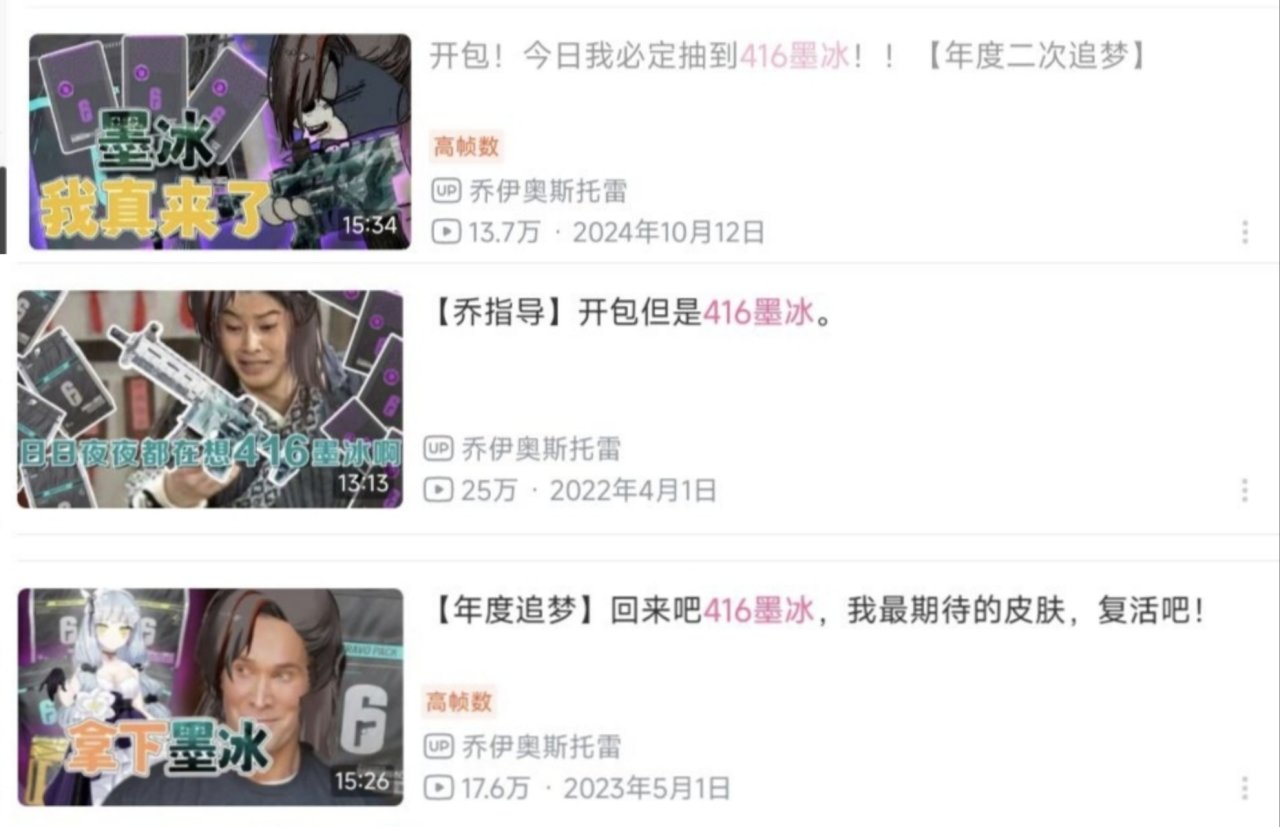Visit uploader 乔伊奥斯托雷 in the second result
The width and height of the screenshot is (1280, 827).
pyautogui.click(x=541, y=448)
